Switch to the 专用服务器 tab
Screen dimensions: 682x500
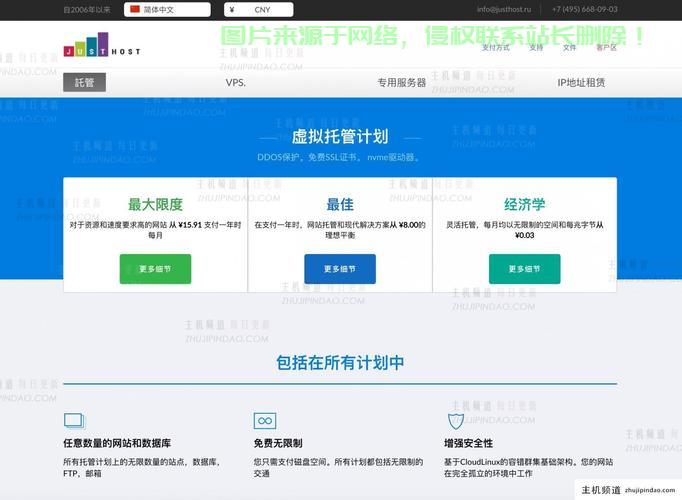pyautogui.click(x=401, y=82)
